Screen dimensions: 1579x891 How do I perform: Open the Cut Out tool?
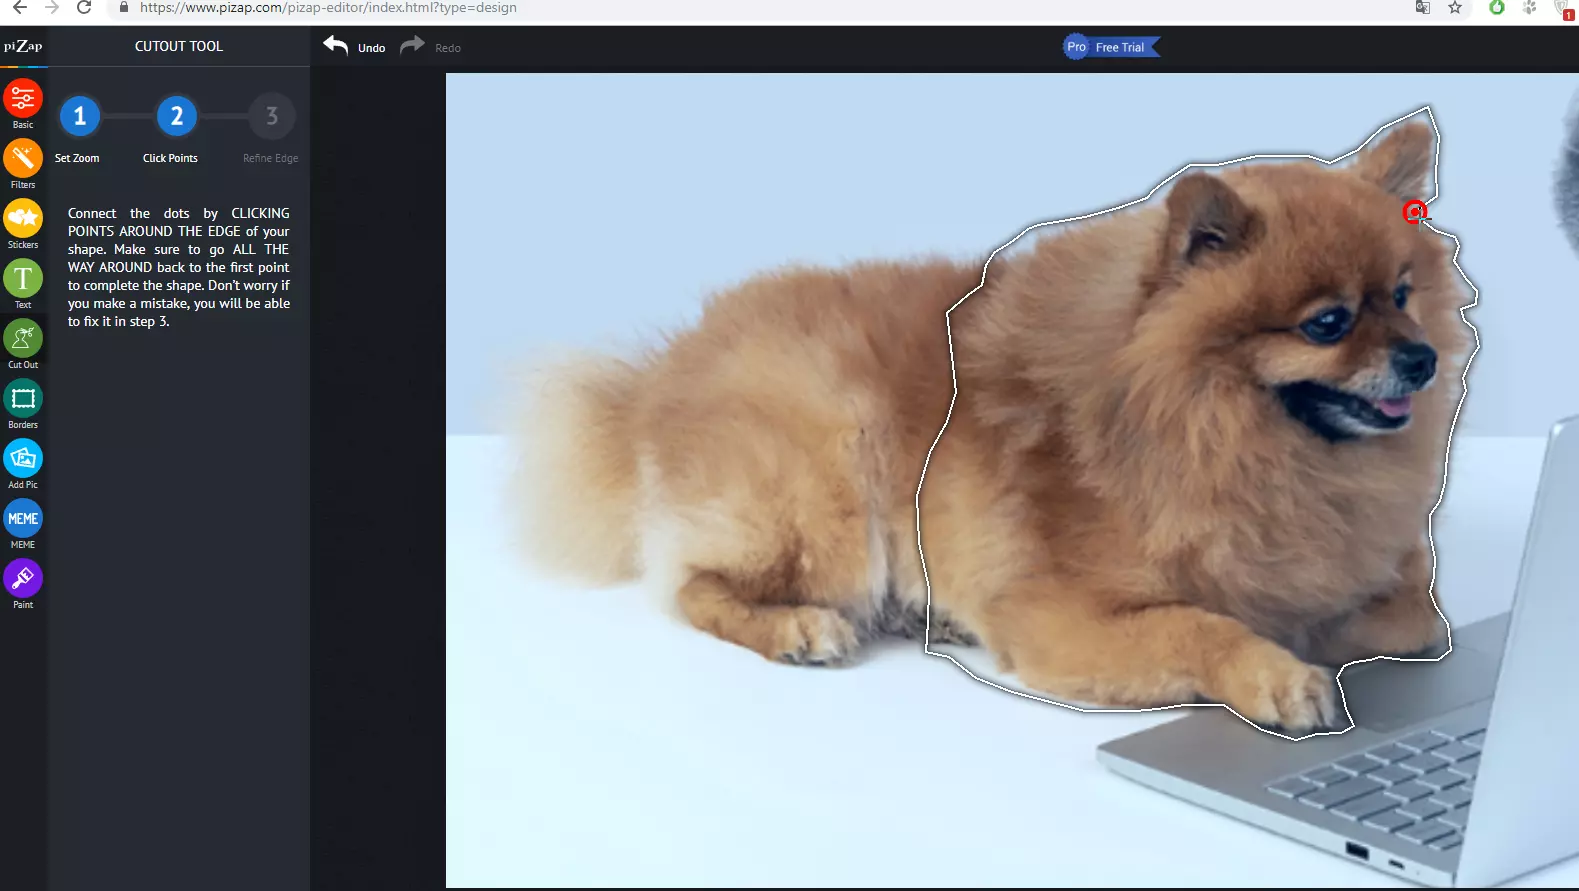23,338
